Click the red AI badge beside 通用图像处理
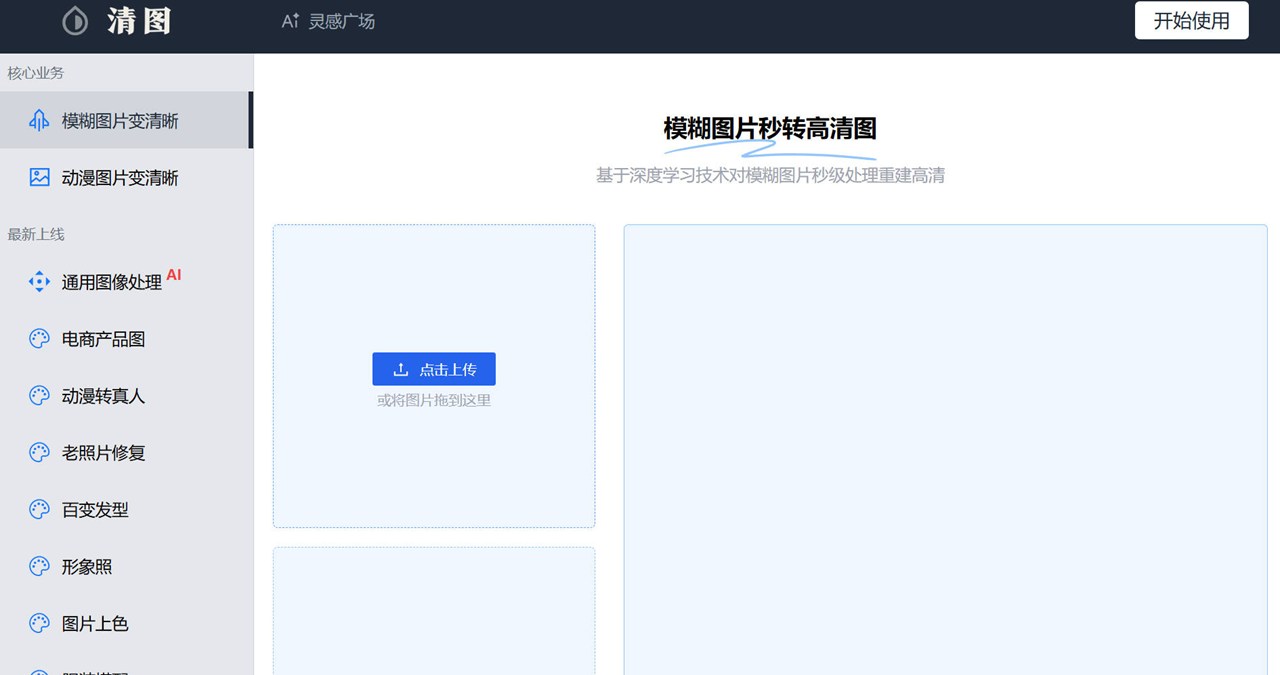The width and height of the screenshot is (1280, 675). 174,275
